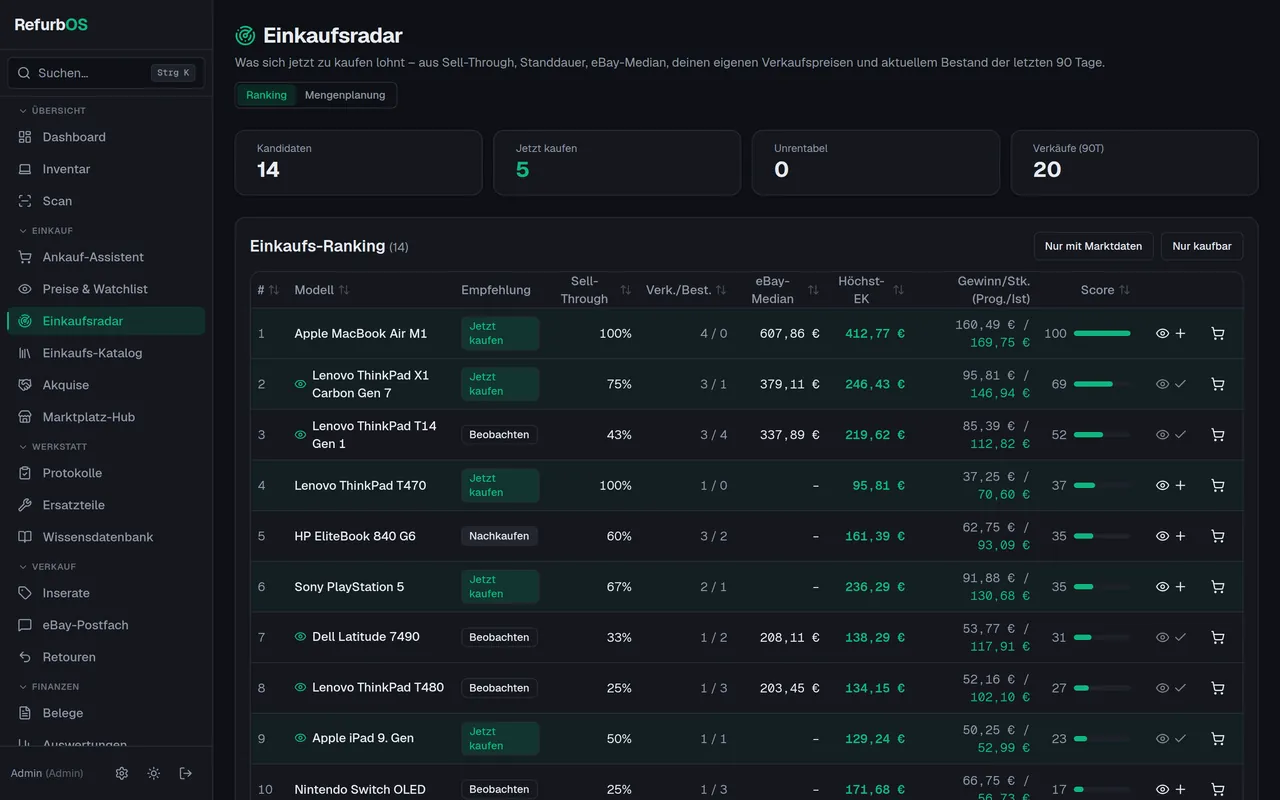Open Inserate menu item
The image size is (1280, 800).
106,593
